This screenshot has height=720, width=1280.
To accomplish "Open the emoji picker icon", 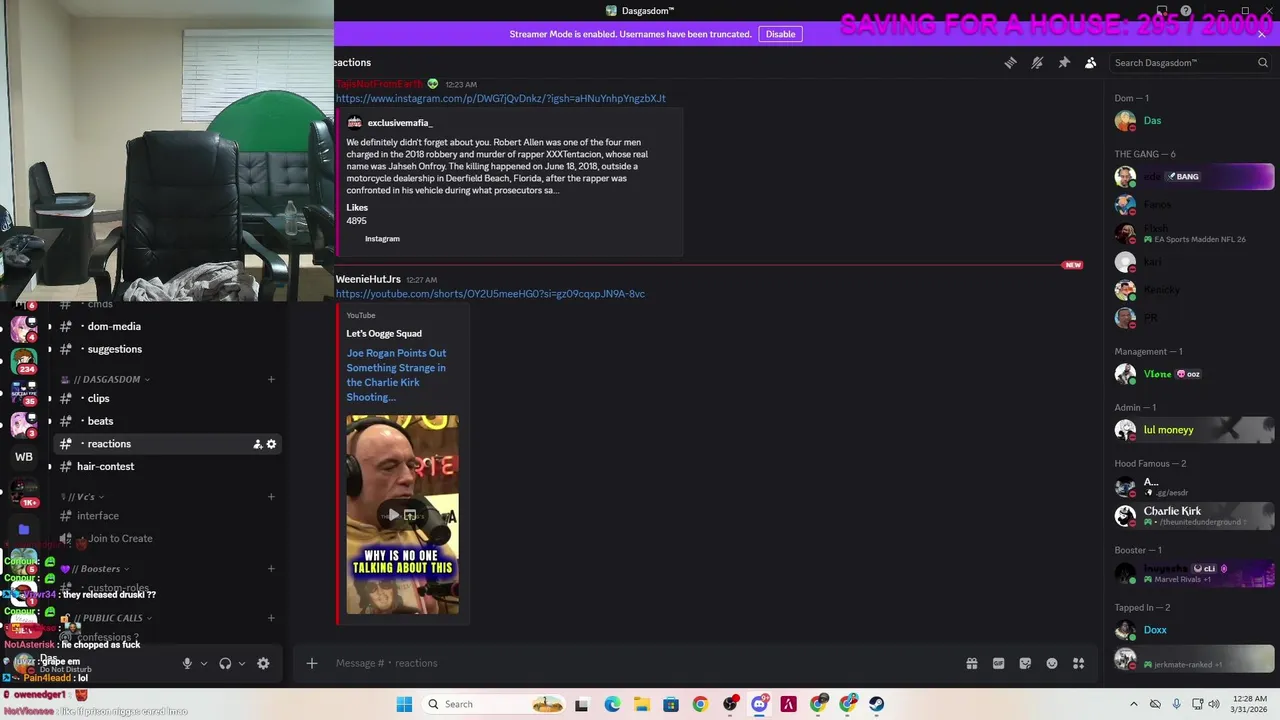I will coord(1052,663).
